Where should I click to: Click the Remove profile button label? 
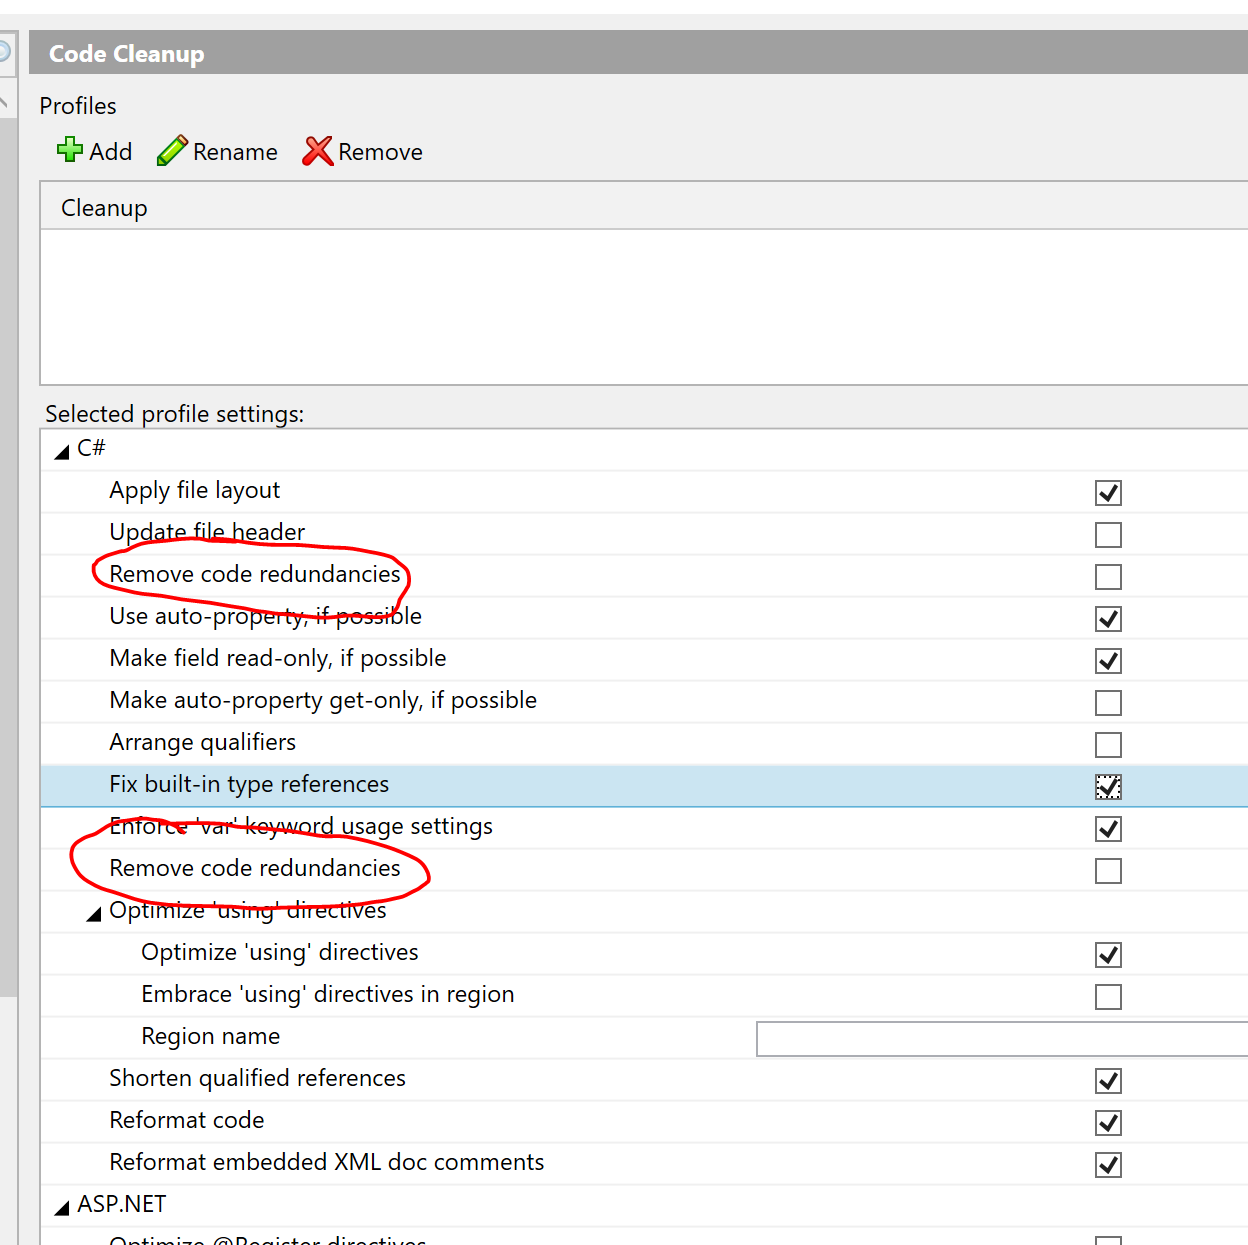click(380, 152)
